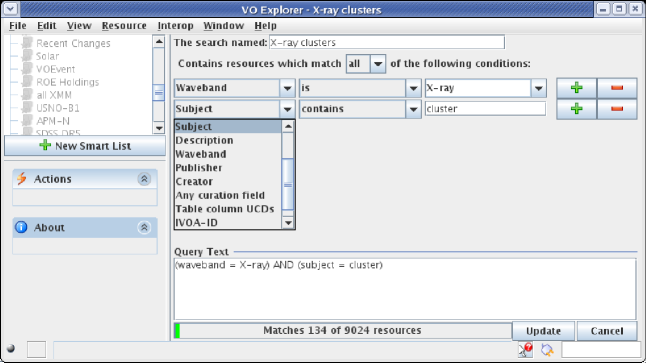Click the USNO-B1 list icon
The height and width of the screenshot is (363, 647).
pos(27,107)
